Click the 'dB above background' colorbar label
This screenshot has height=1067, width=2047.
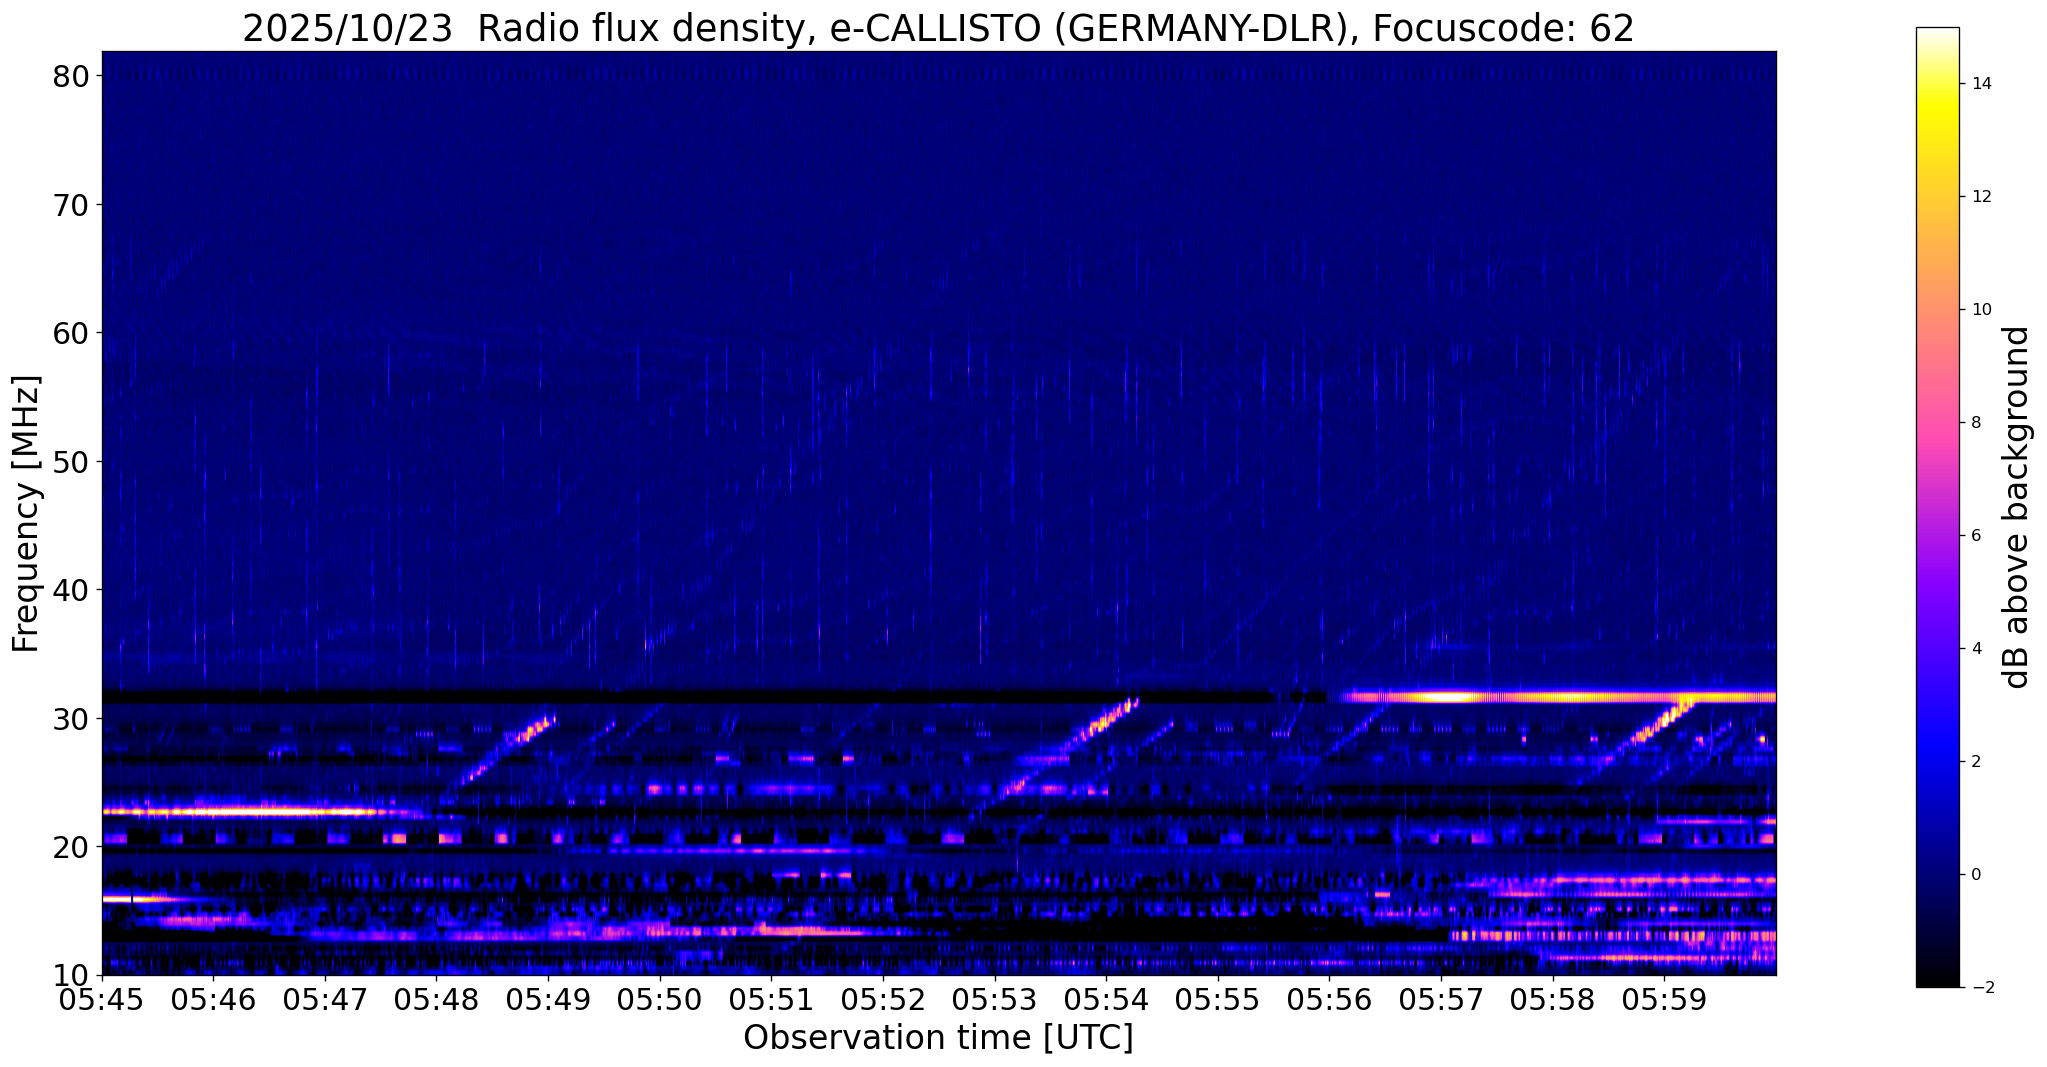2017,507
